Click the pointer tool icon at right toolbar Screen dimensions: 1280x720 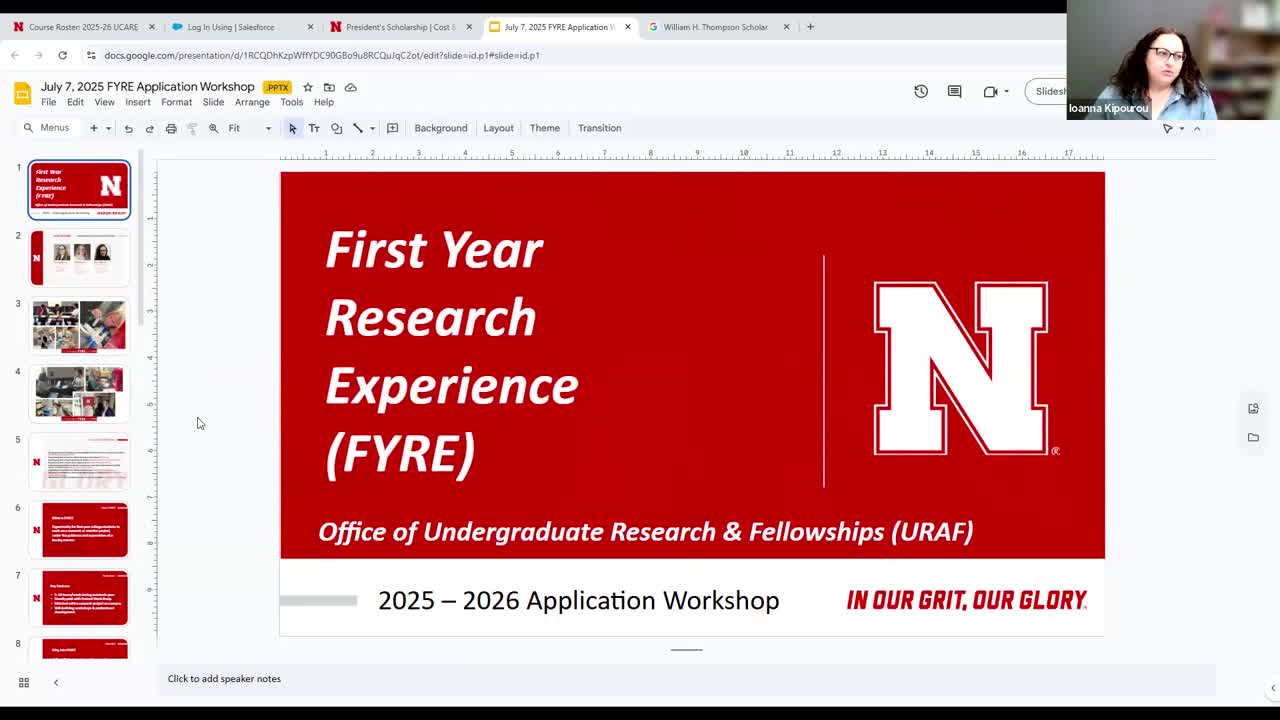click(1167, 128)
